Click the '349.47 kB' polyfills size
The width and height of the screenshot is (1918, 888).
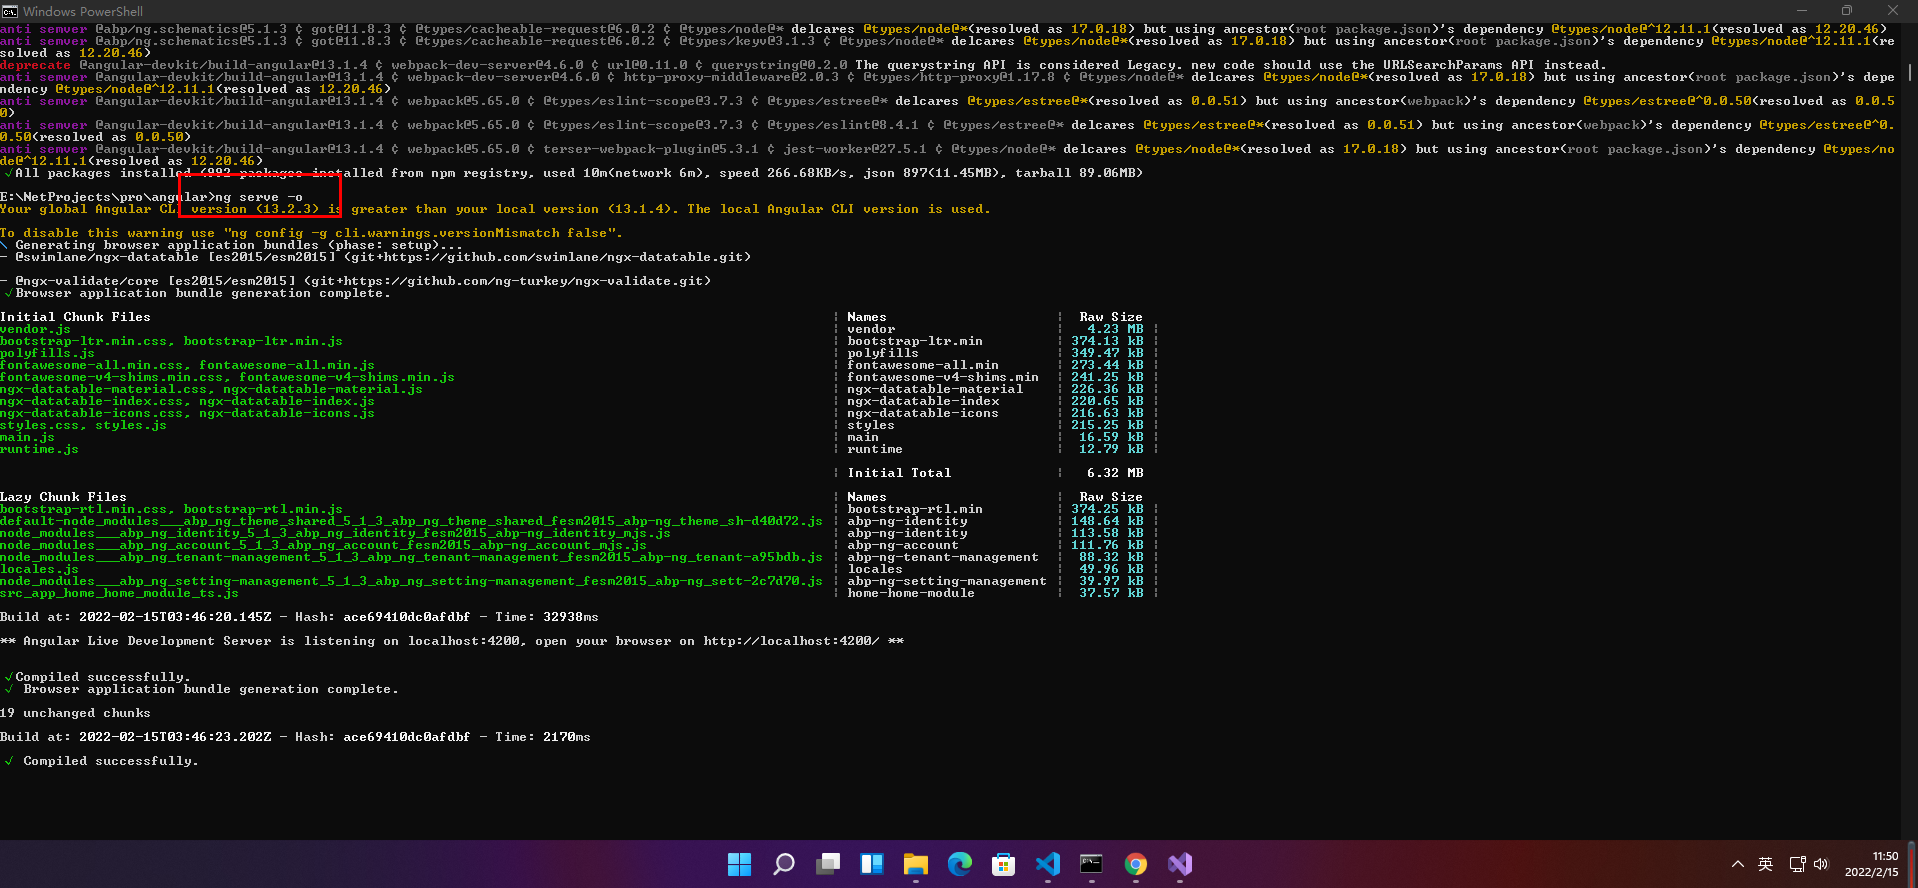pos(1107,353)
